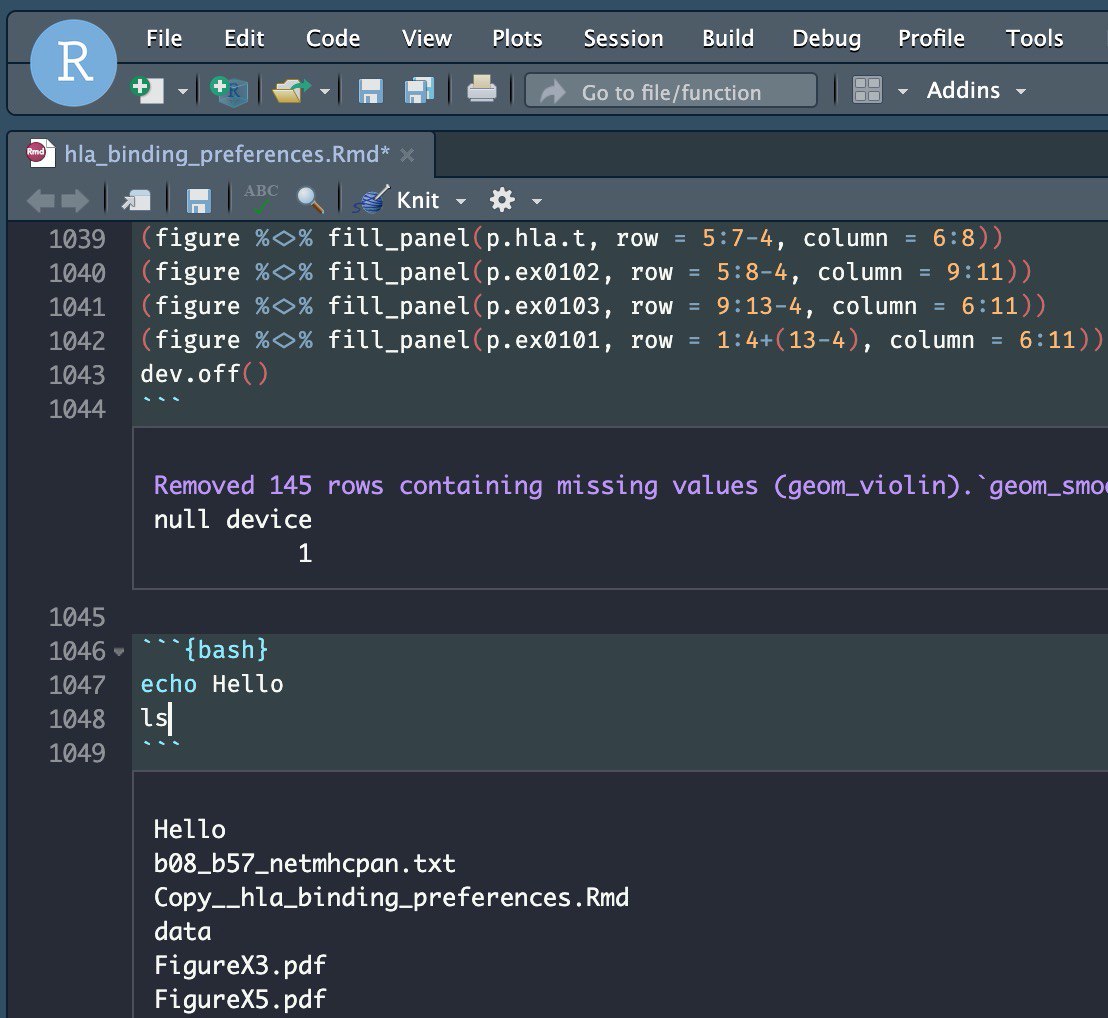
Task: Open the Knit options dropdown arrow
Action: click(461, 201)
